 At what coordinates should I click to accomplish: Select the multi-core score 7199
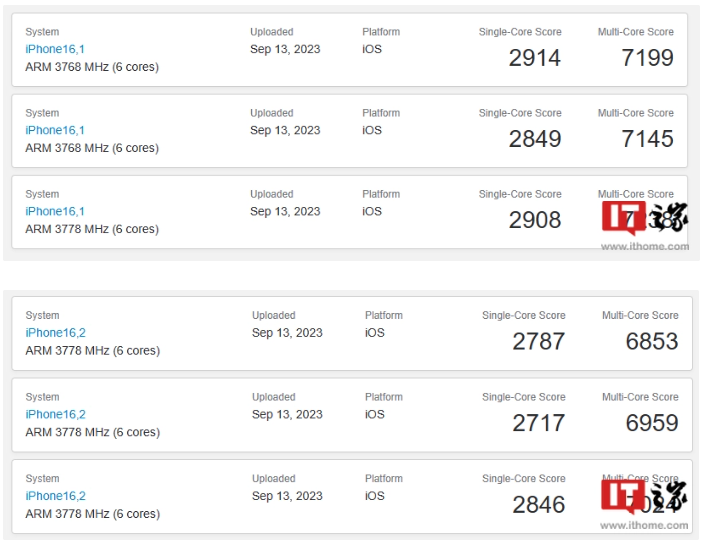647,58
